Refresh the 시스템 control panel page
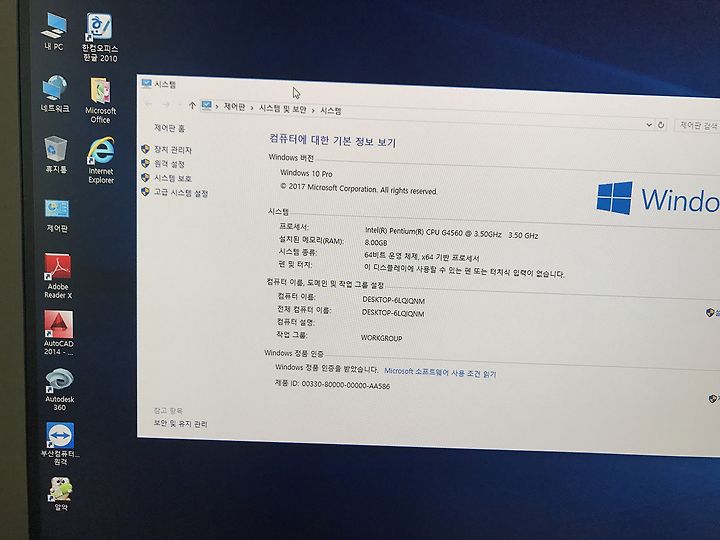This screenshot has width=720, height=540. (661, 125)
